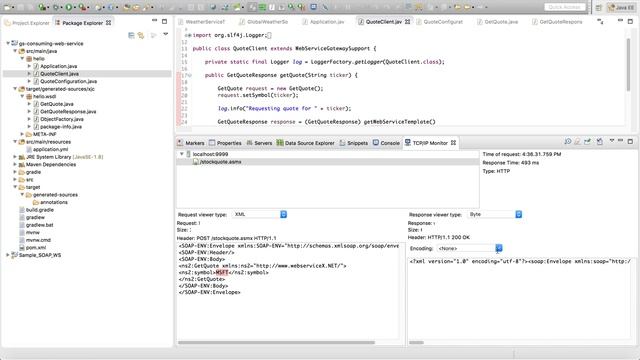
Task: Open Request viewer type XML dropdown
Action: point(260,214)
